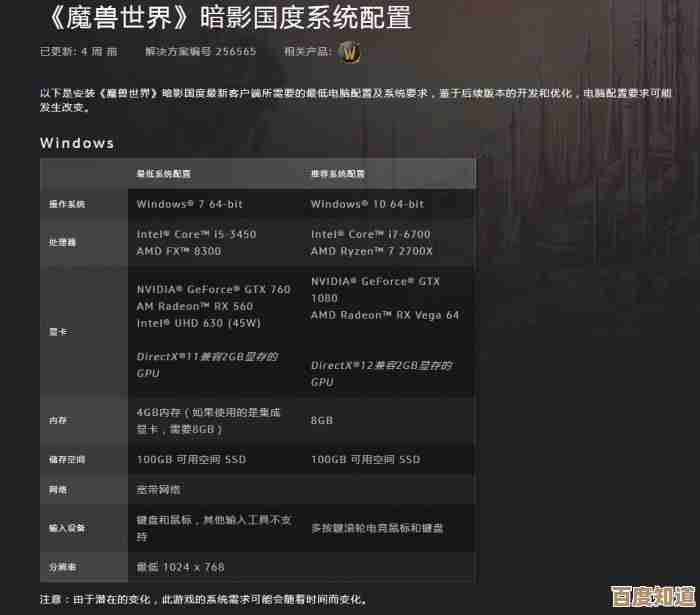Click the AMD FX 8300 text
The height and width of the screenshot is (615, 700).
[179, 251]
